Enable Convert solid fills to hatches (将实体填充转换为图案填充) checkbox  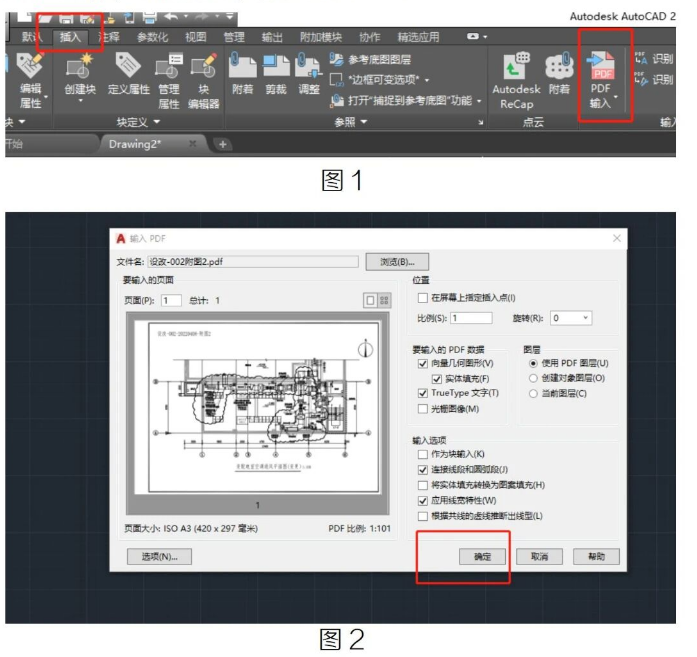point(422,485)
